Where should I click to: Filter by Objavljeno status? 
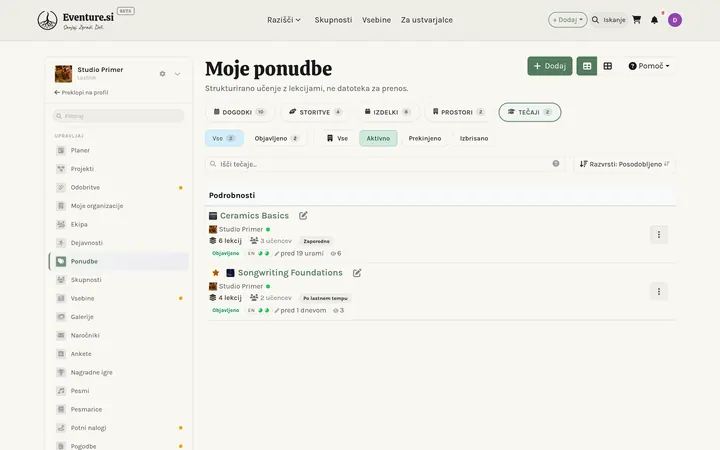tap(277, 138)
